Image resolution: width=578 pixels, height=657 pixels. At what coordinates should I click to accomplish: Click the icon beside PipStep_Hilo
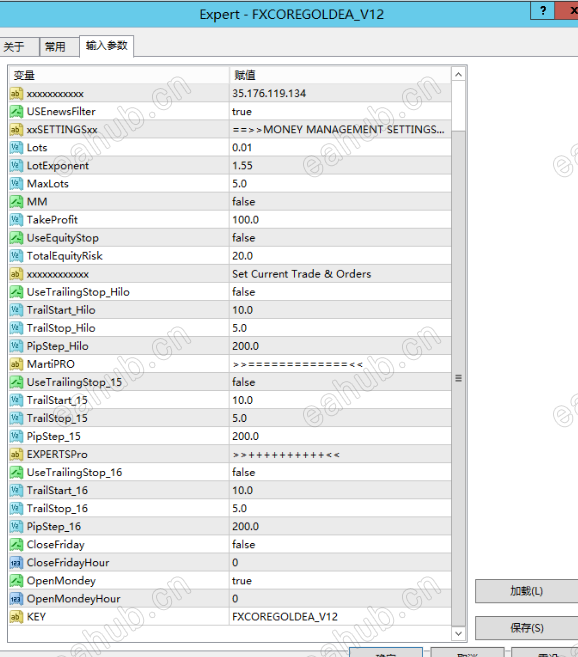click(x=16, y=346)
